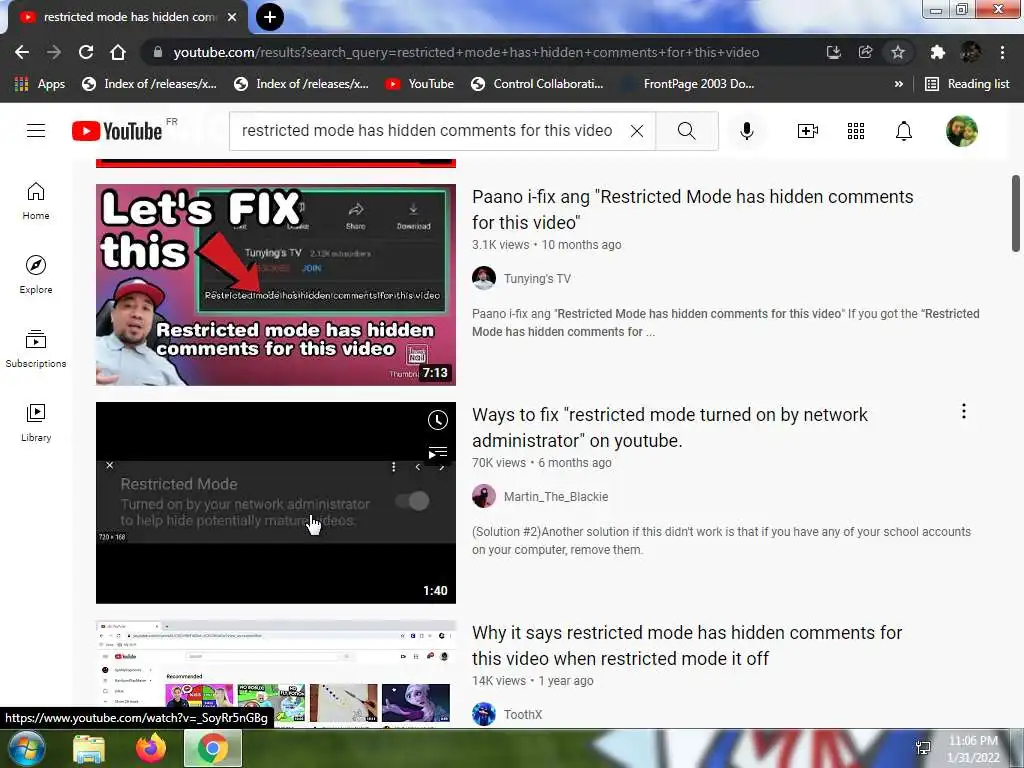Open the YouTube hamburger guide menu

pos(36,131)
